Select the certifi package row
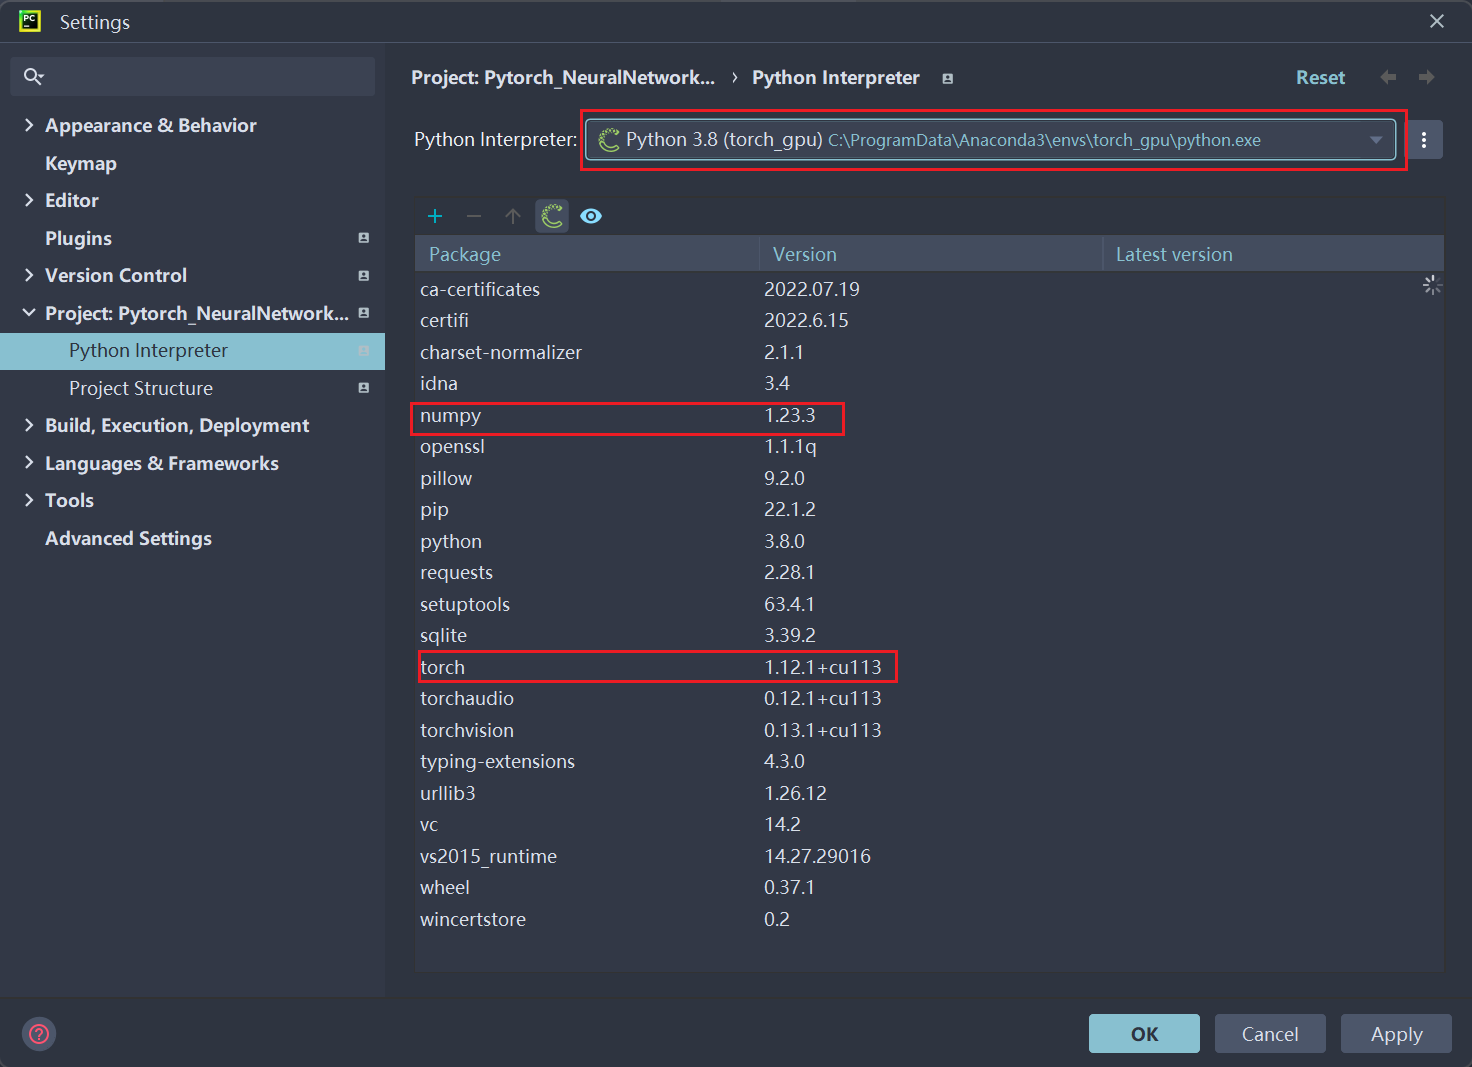The height and width of the screenshot is (1067, 1472). (x=929, y=320)
